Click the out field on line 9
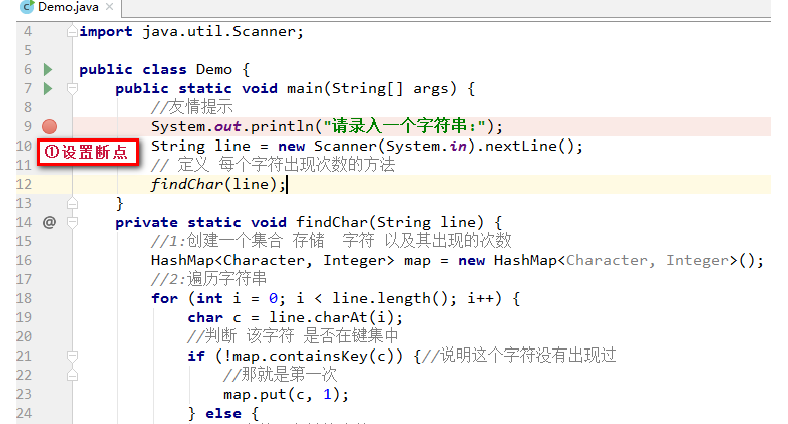 (x=228, y=127)
